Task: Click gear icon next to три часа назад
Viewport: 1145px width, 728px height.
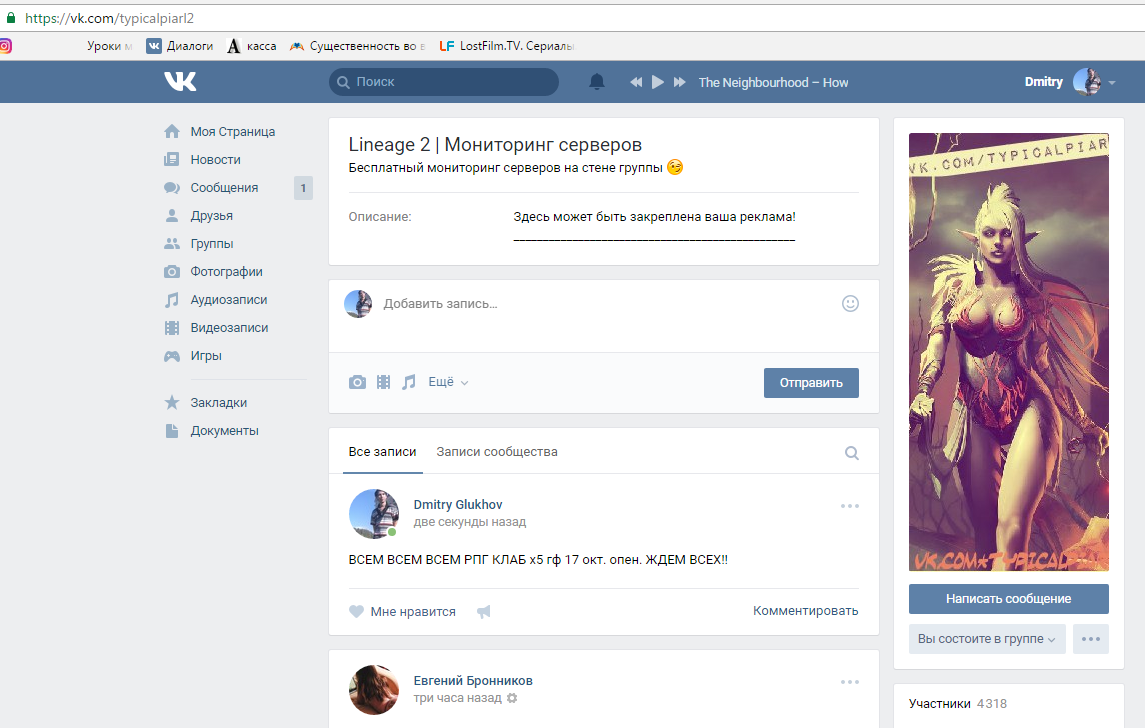Action: [512, 698]
